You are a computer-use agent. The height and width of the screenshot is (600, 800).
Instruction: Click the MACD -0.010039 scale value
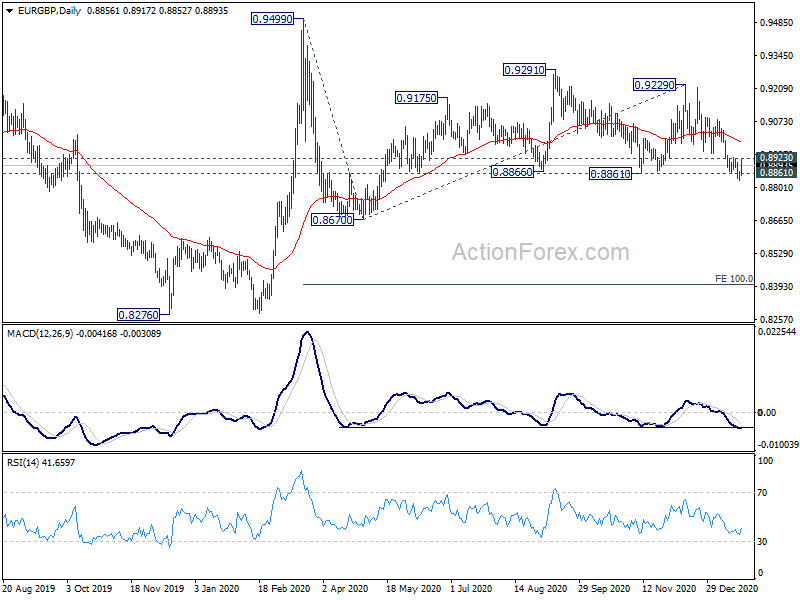[x=778, y=445]
